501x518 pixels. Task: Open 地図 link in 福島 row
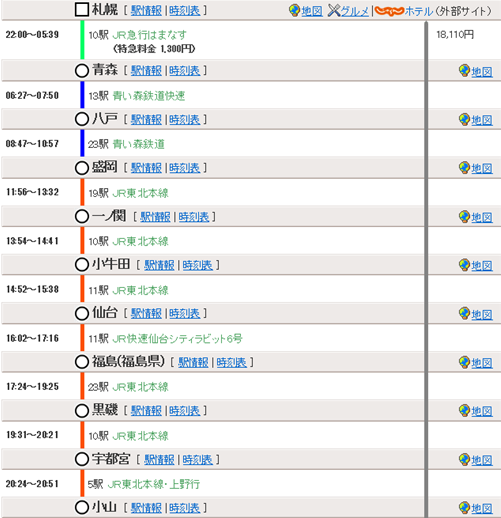click(482, 363)
